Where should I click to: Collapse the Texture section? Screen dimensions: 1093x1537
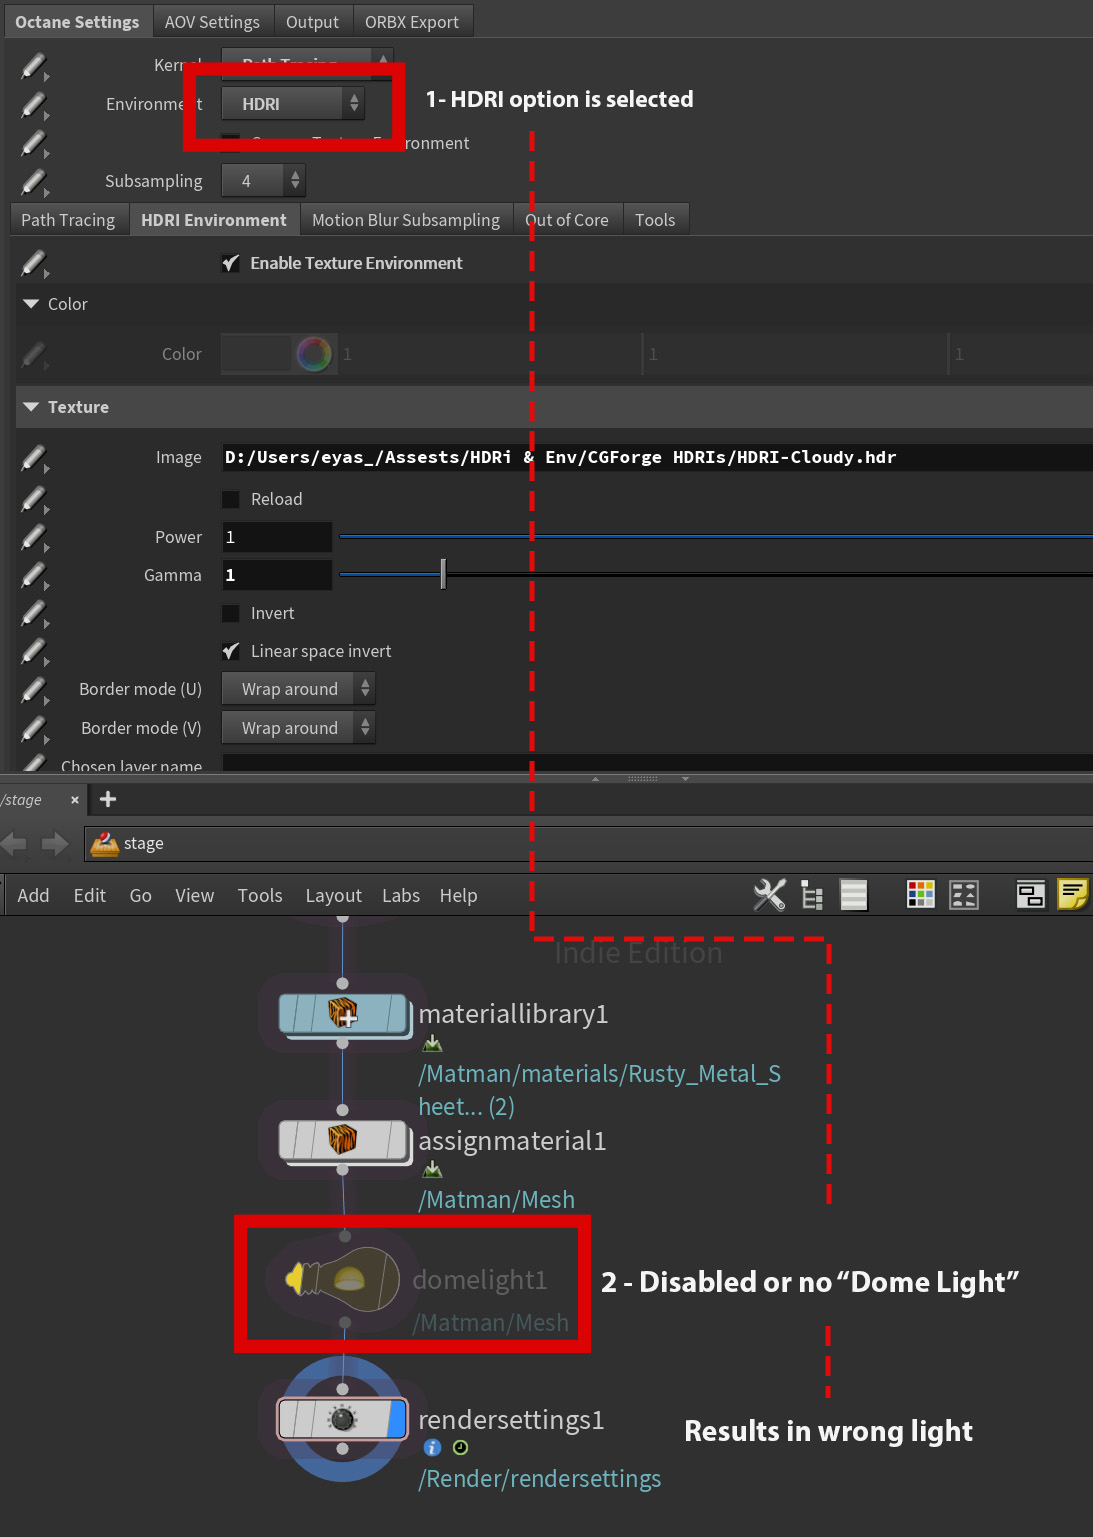click(x=31, y=407)
